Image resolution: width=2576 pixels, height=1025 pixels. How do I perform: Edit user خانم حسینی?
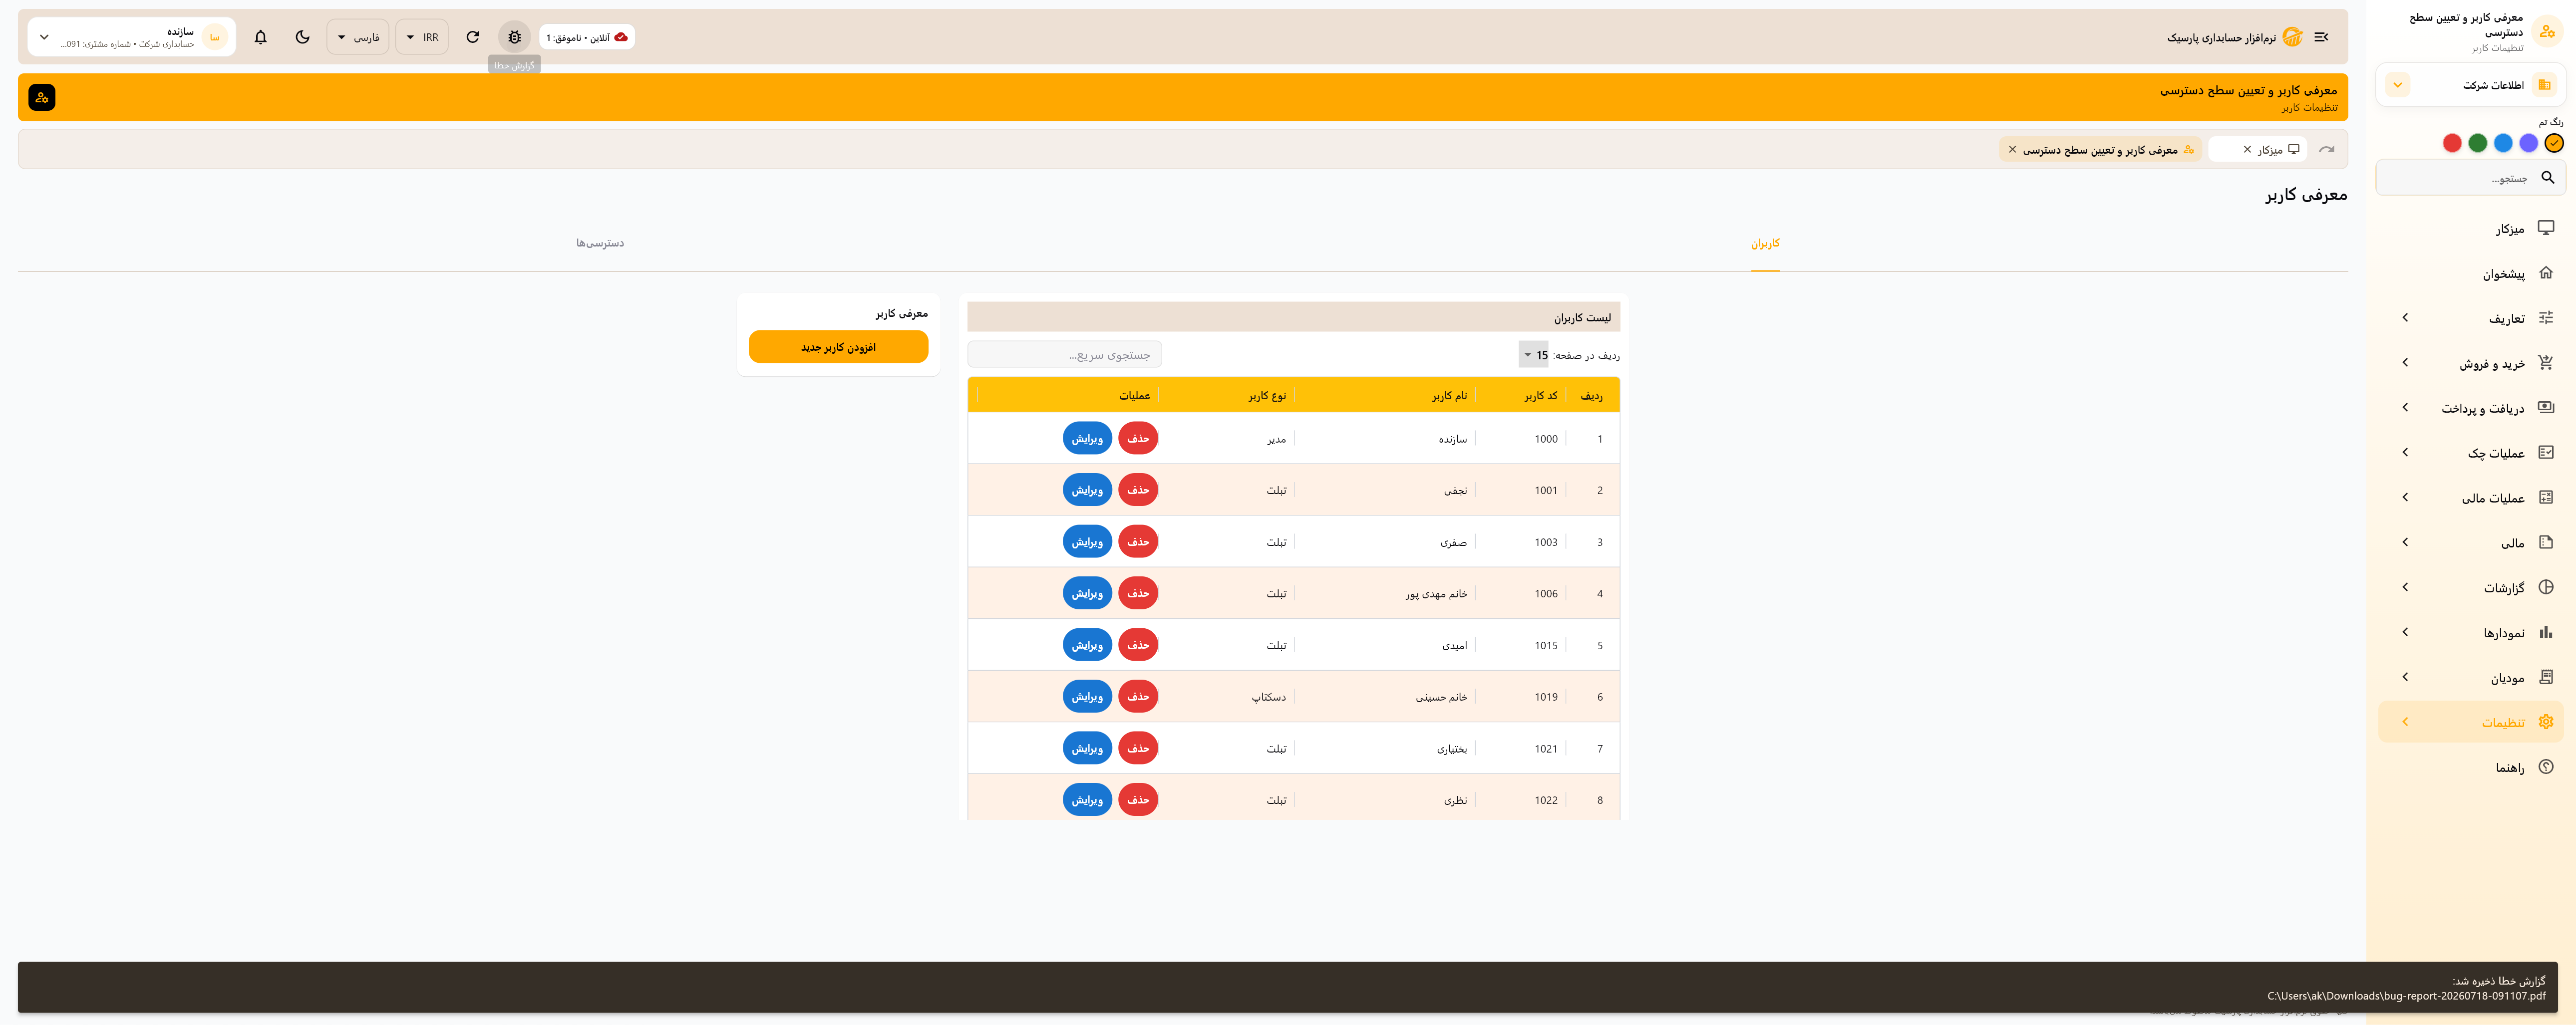(x=1087, y=696)
